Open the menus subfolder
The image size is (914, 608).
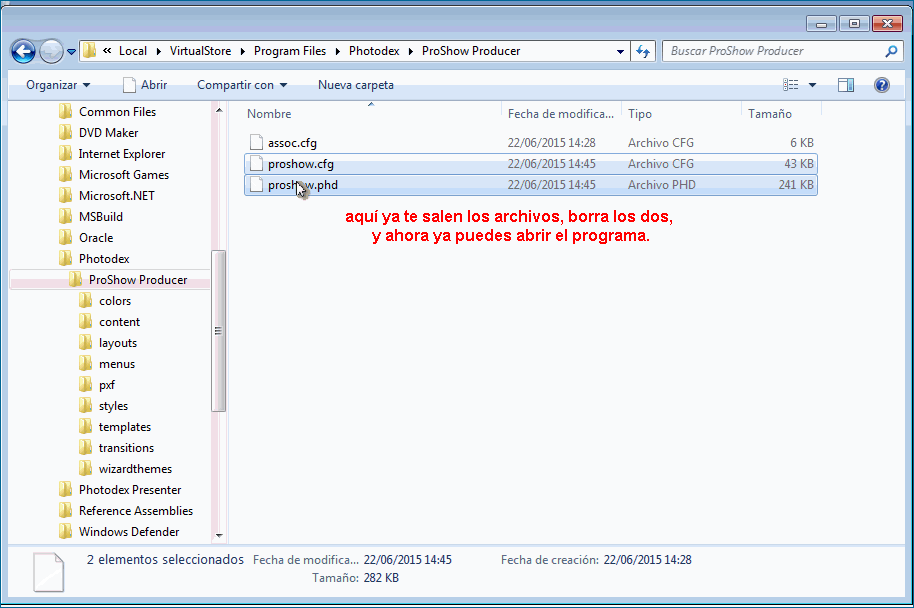(x=117, y=363)
